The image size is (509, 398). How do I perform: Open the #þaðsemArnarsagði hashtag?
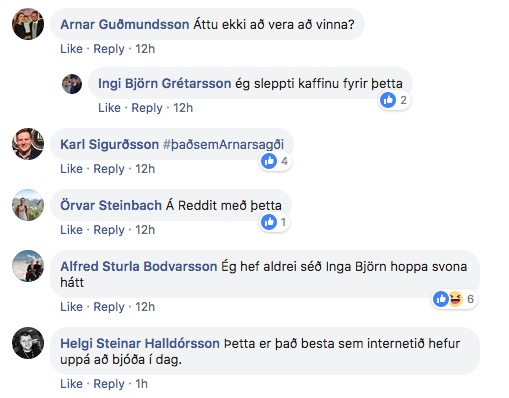[x=223, y=145]
